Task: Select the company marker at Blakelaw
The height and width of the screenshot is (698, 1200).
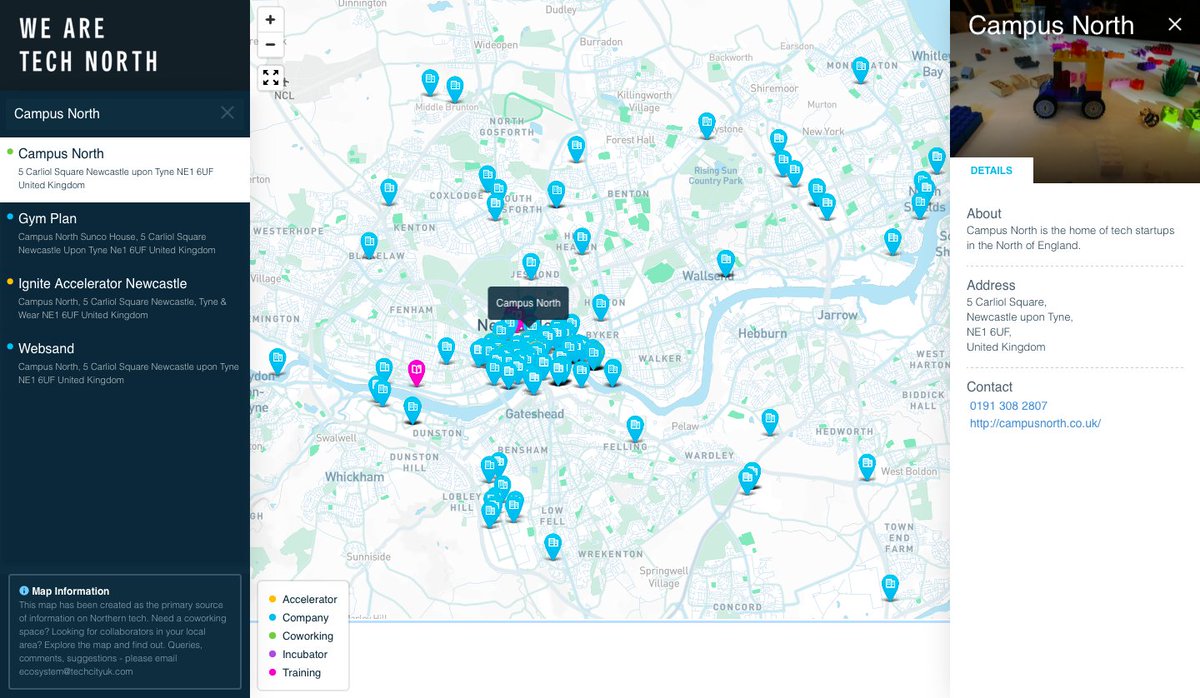Action: (369, 245)
